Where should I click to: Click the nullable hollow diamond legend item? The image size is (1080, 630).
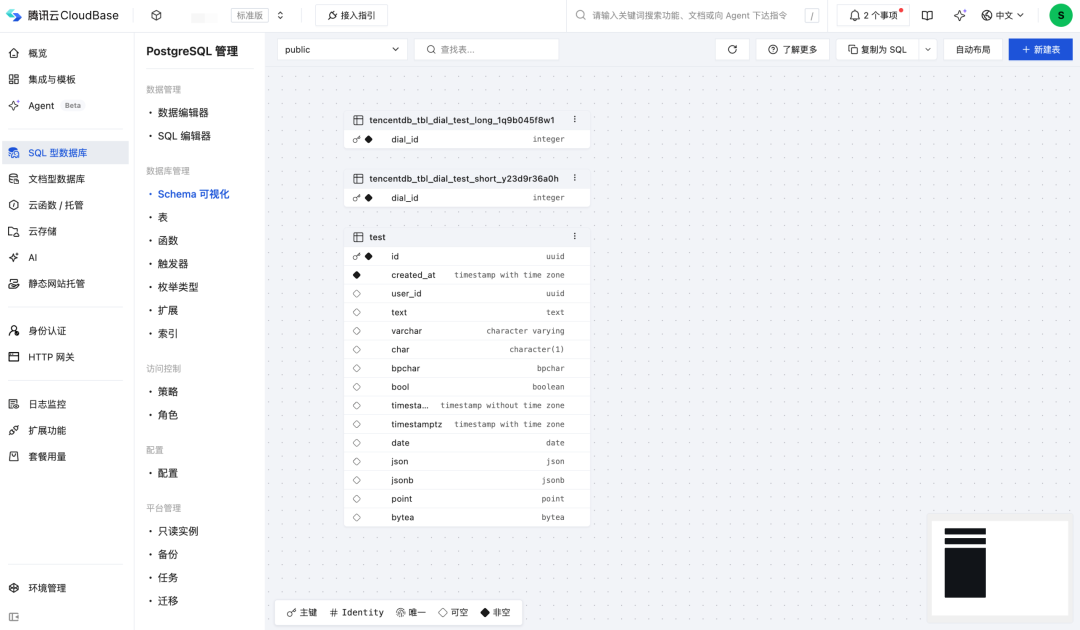(x=453, y=612)
